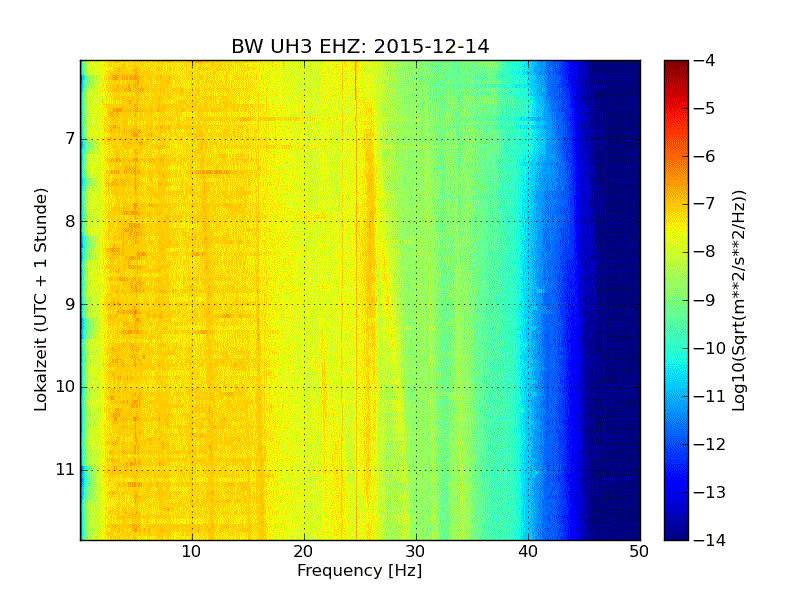
Task: Click the green middle section of the colorbar
Action: click(676, 300)
